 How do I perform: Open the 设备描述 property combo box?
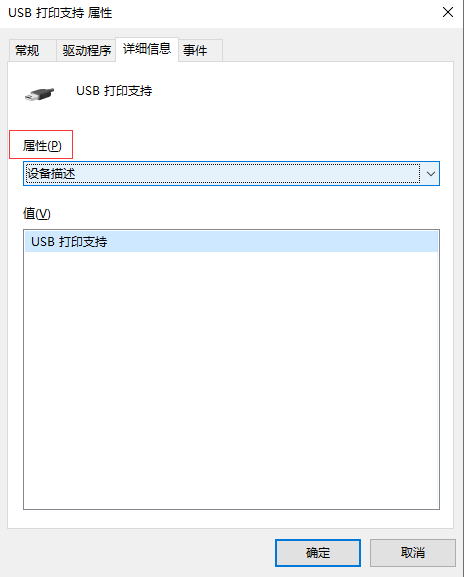click(x=231, y=173)
